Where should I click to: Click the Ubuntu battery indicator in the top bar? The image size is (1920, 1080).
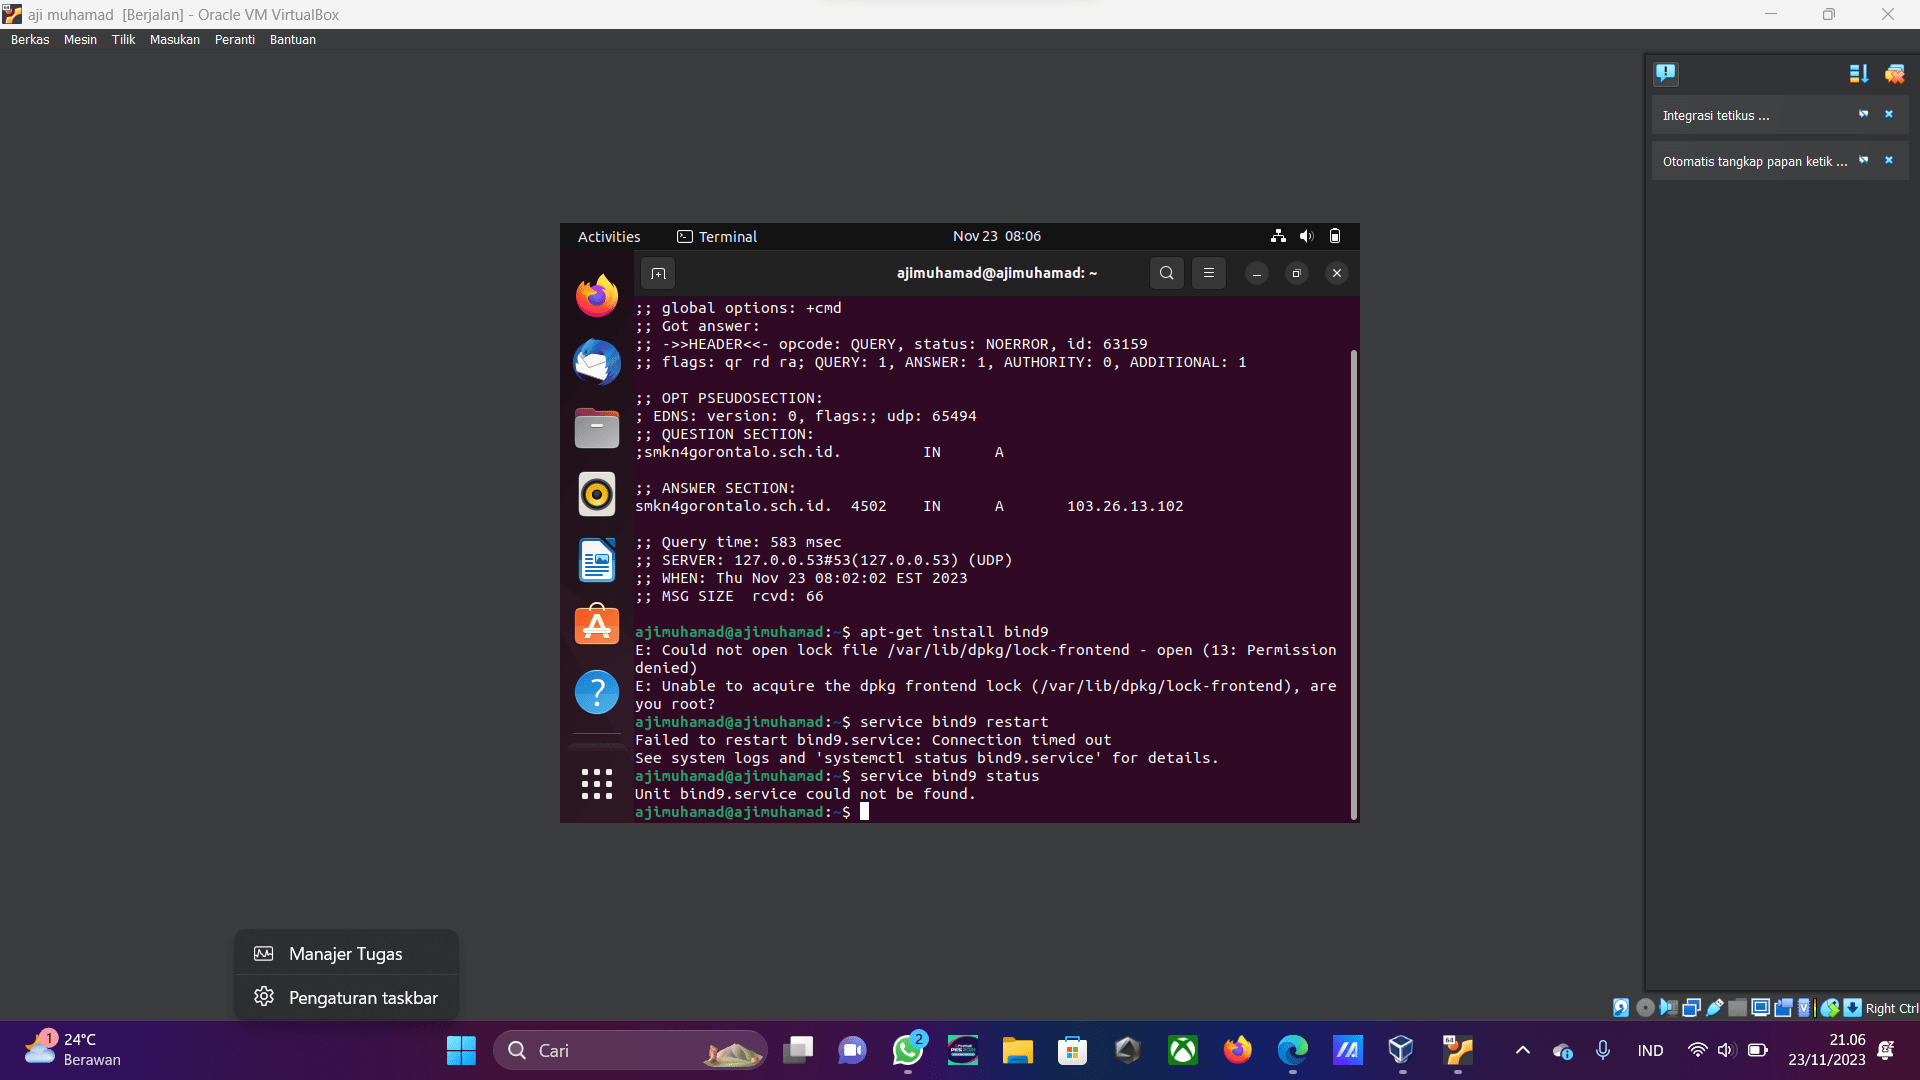point(1335,236)
